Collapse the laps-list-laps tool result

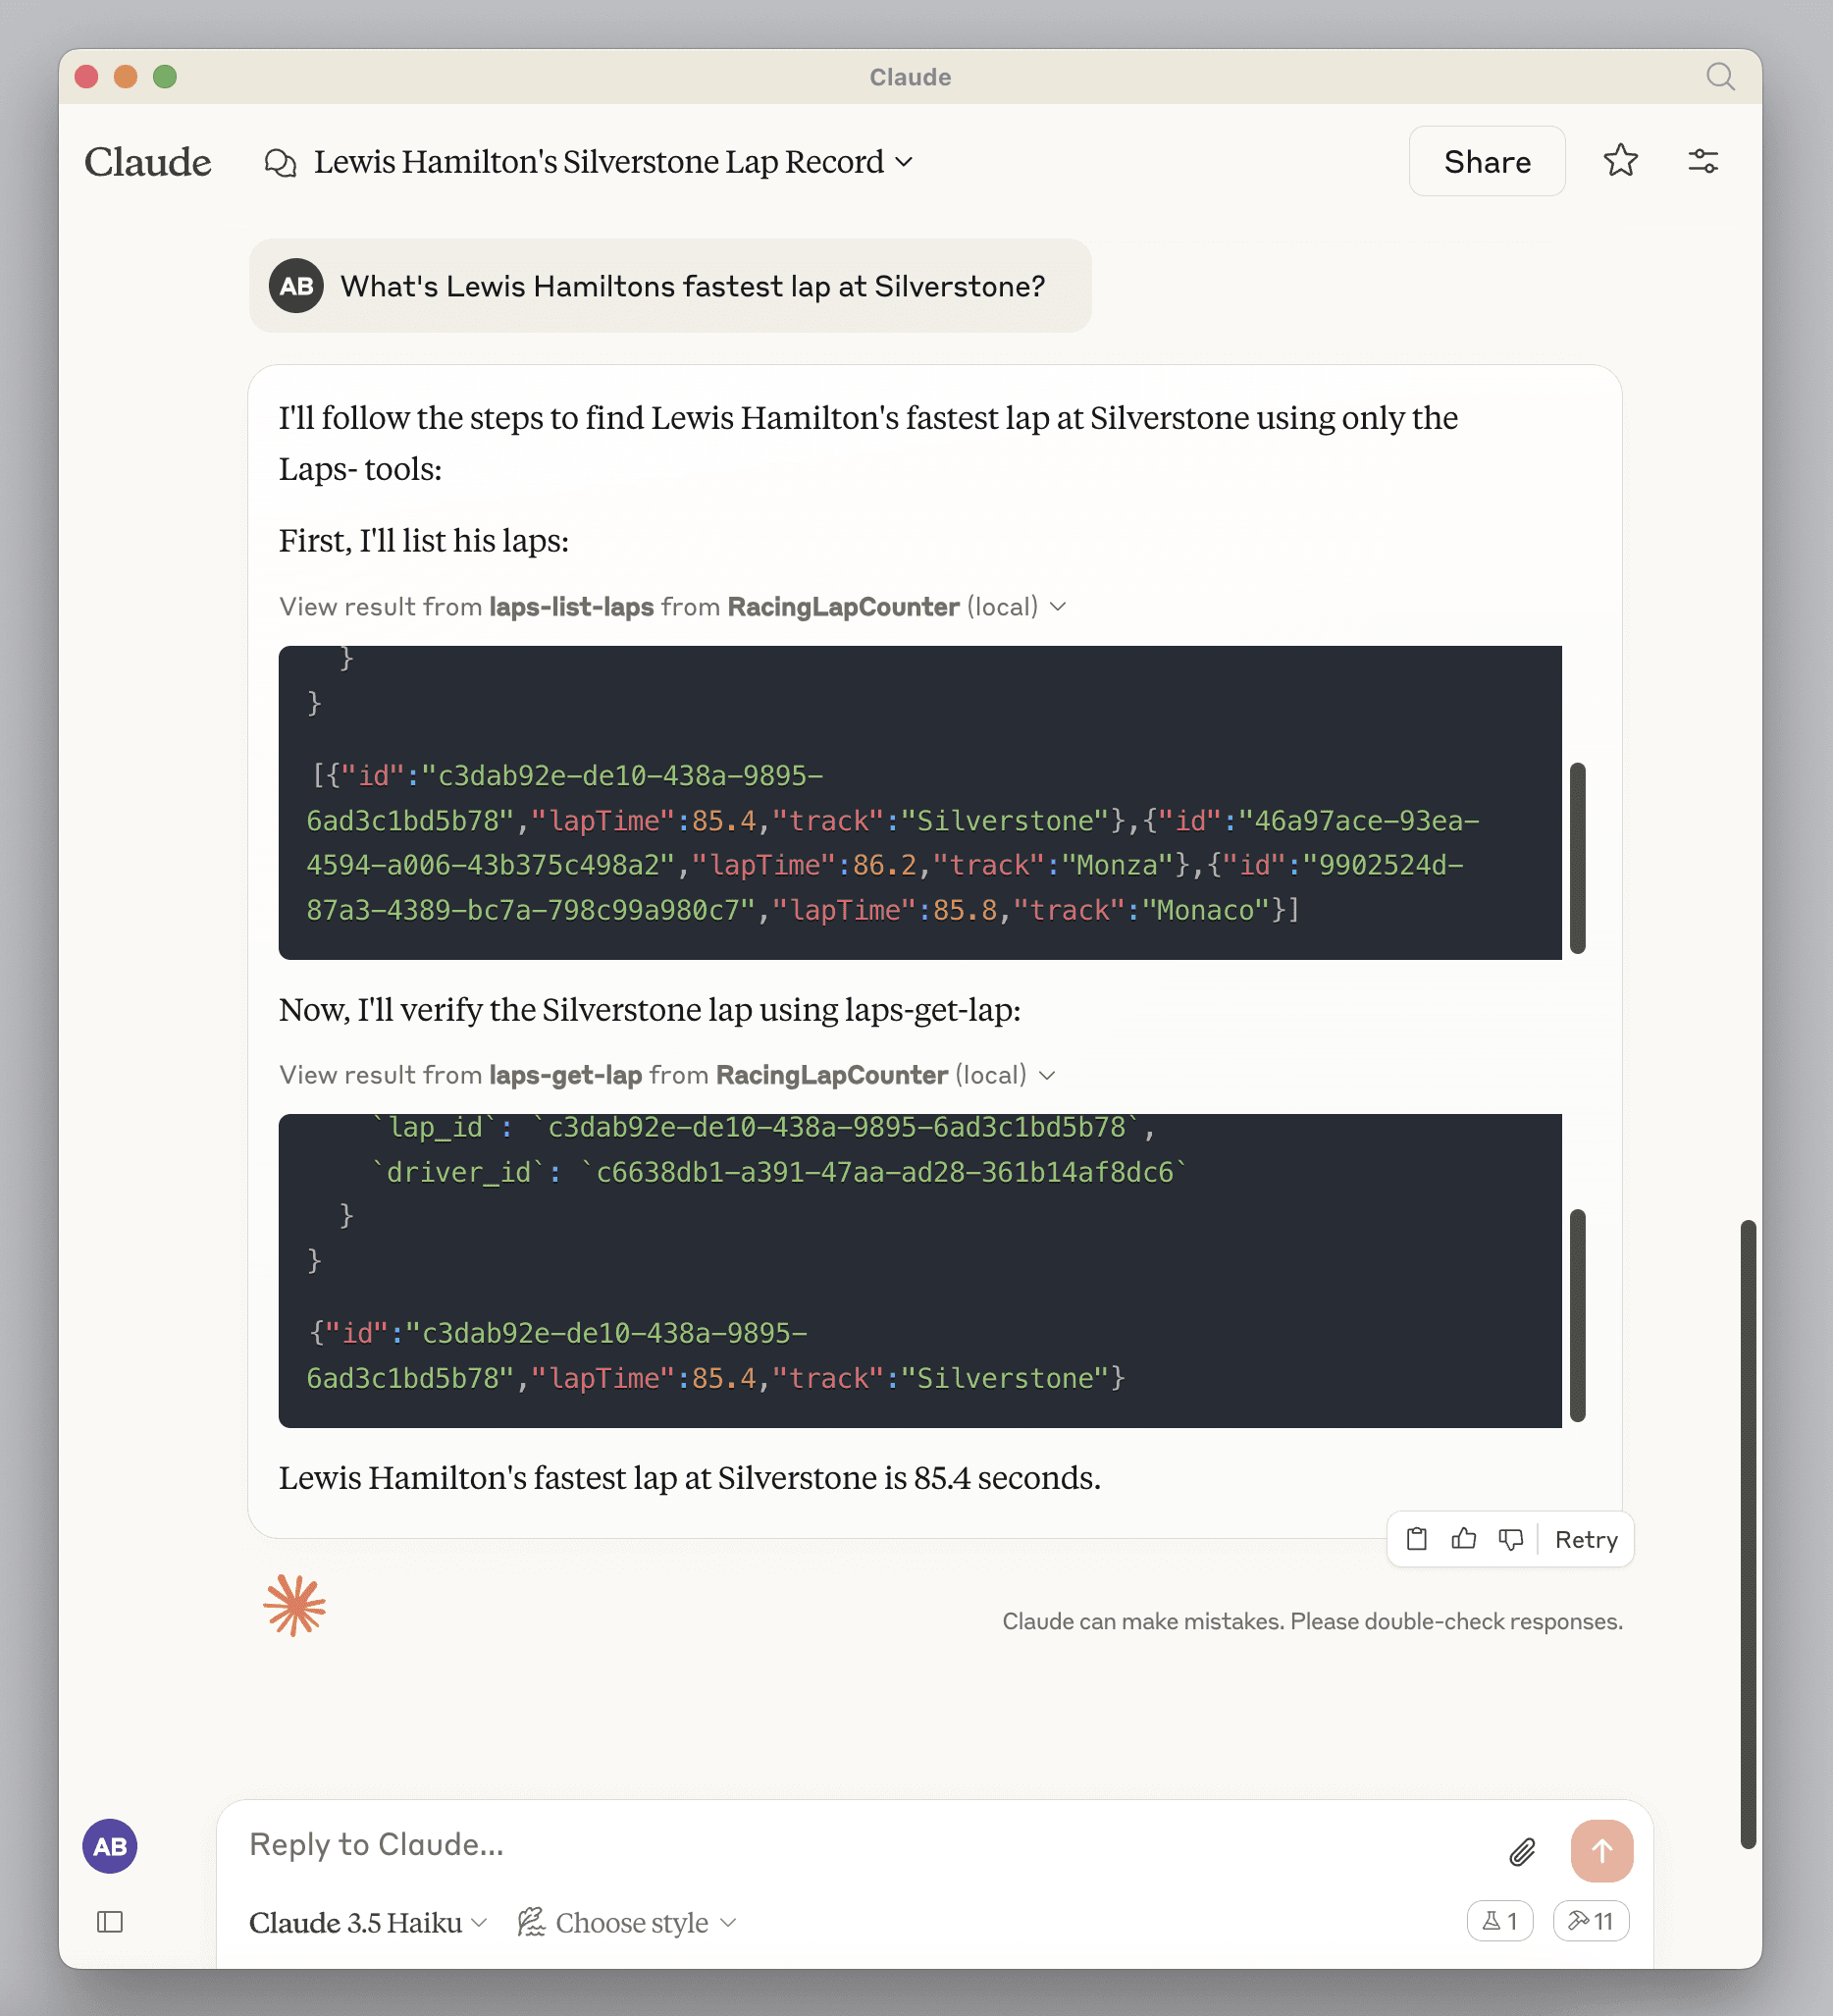(1058, 607)
